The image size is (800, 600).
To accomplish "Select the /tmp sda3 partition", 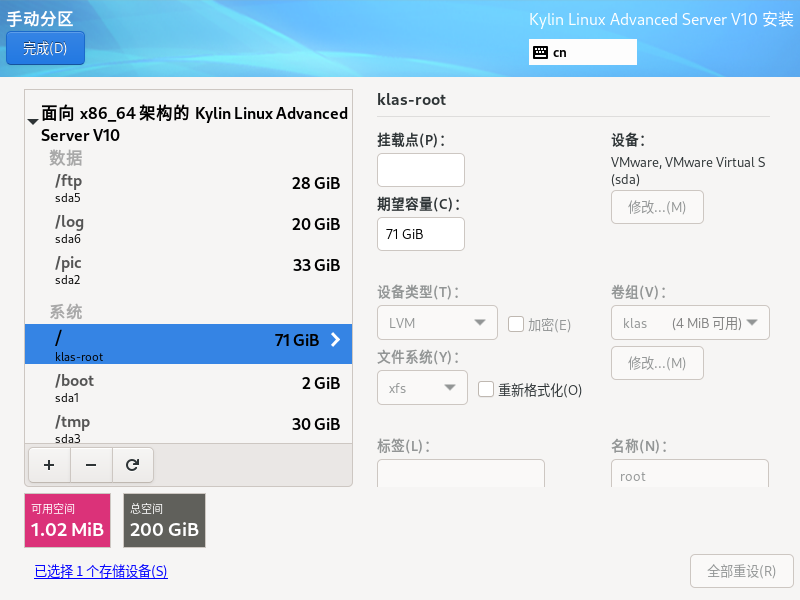I will point(188,428).
